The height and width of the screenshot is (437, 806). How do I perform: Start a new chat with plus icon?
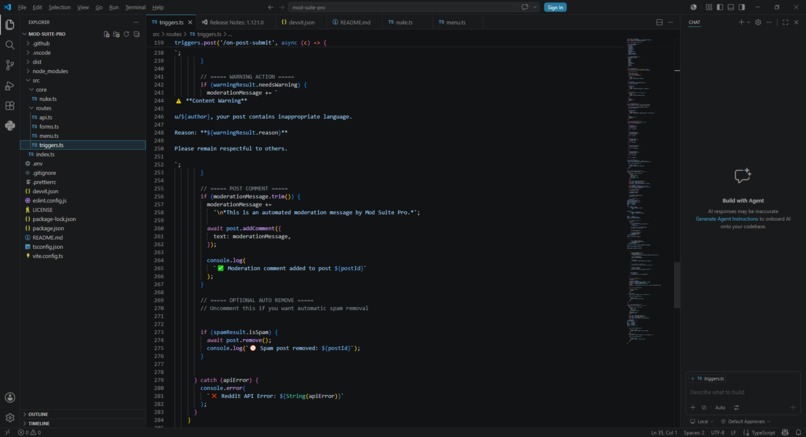[741, 22]
